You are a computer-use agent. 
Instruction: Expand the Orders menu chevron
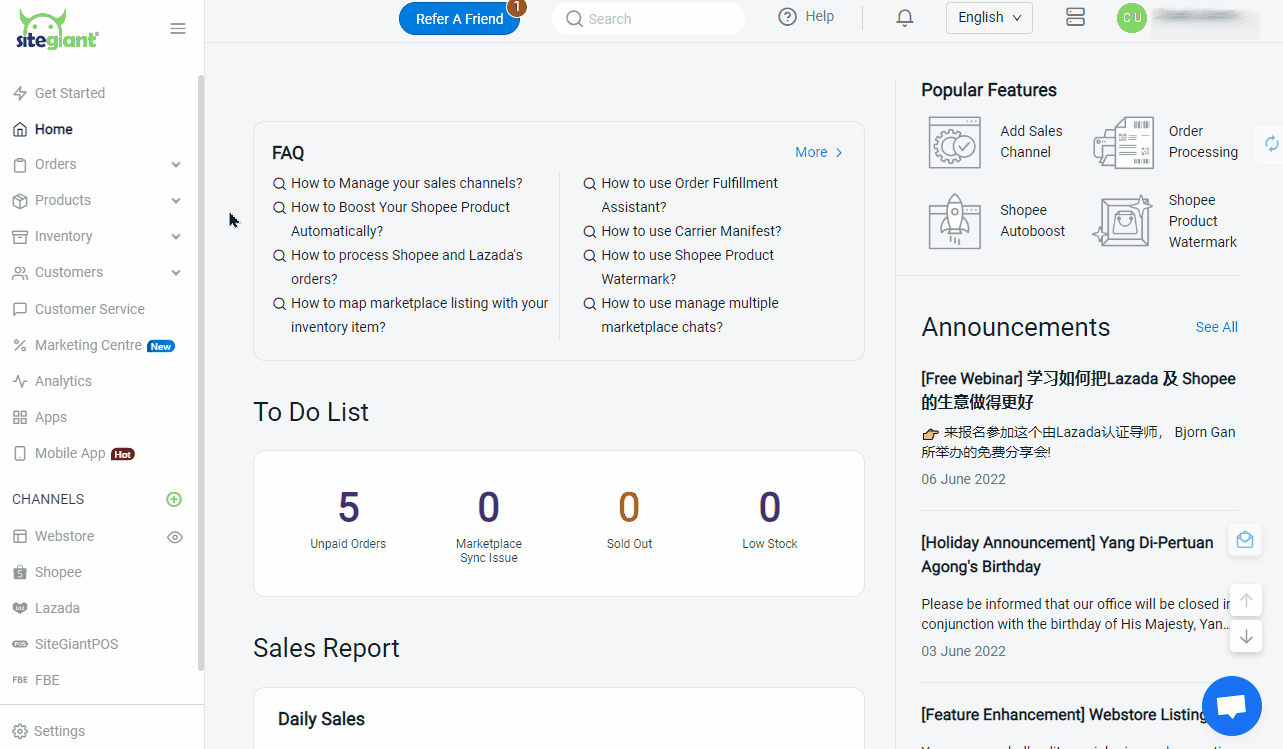[x=176, y=165]
